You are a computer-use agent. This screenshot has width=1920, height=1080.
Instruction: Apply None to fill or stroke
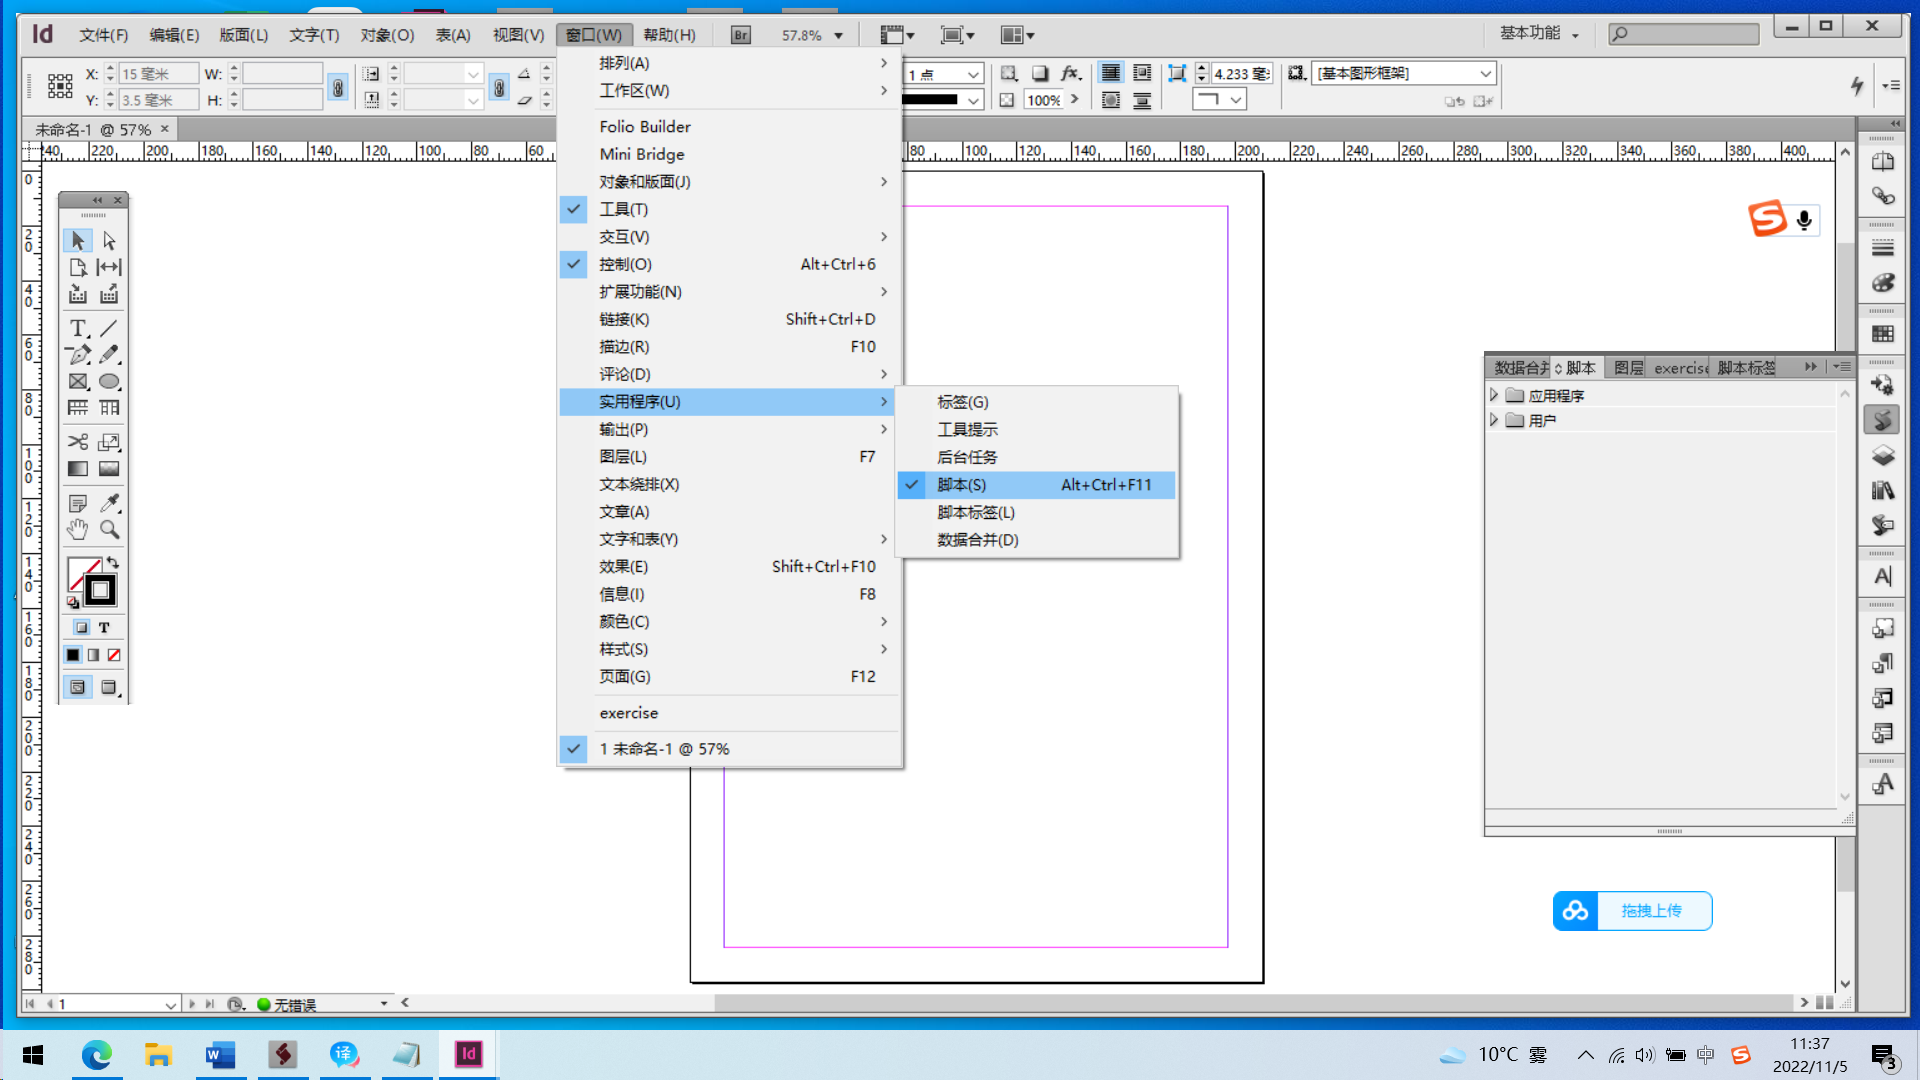pyautogui.click(x=114, y=656)
